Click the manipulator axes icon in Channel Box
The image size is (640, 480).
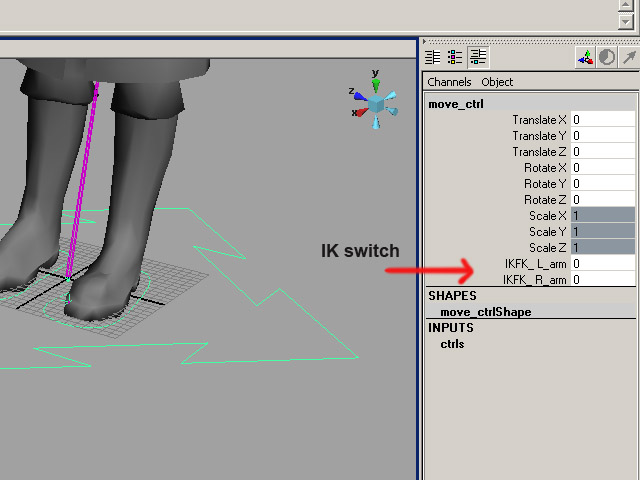pyautogui.click(x=585, y=57)
